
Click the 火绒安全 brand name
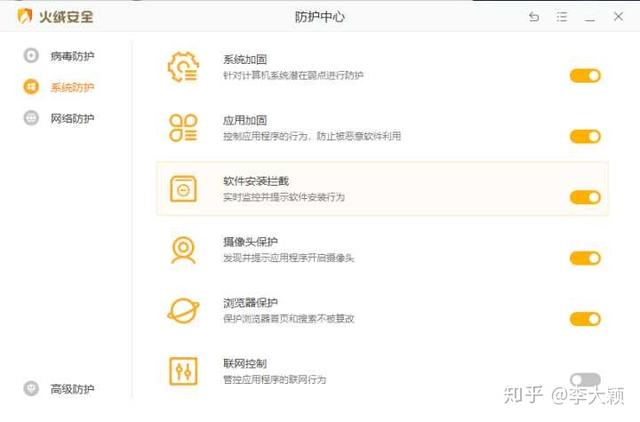(x=67, y=17)
